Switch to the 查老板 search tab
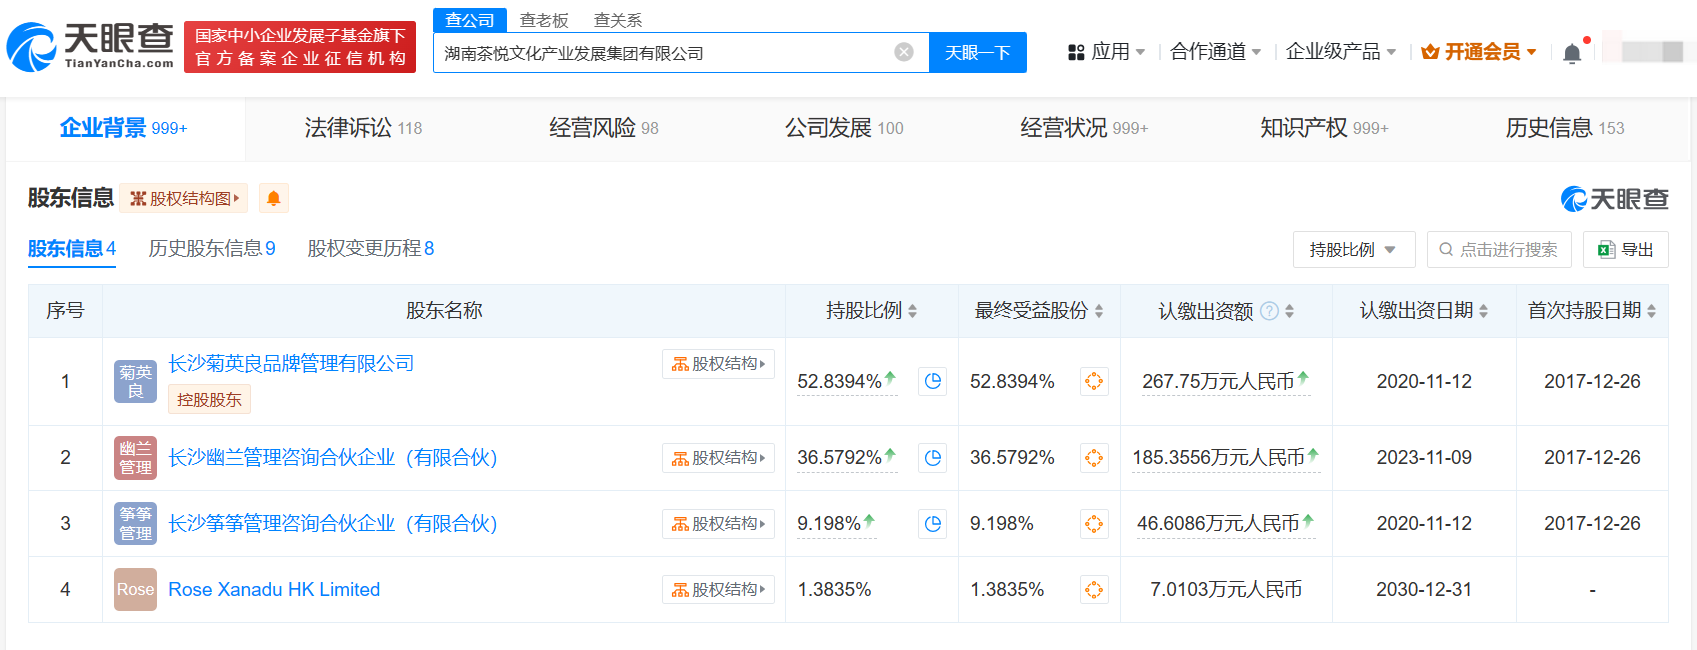Viewport: 1697px width, 650px height. click(x=544, y=20)
